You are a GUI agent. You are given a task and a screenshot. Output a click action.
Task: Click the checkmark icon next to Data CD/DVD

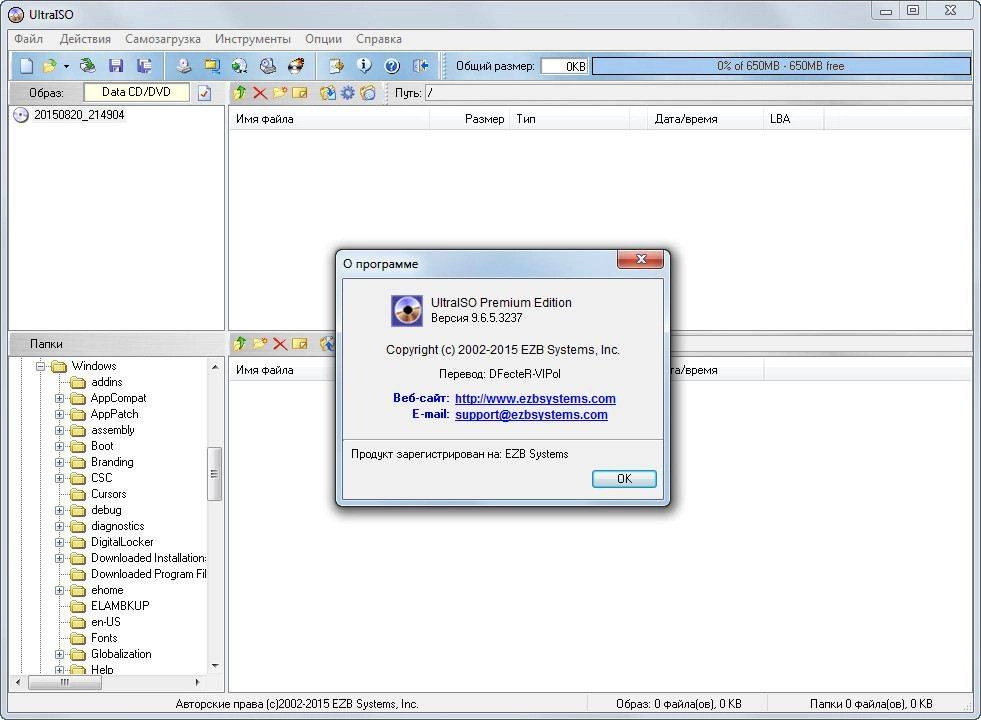click(x=204, y=93)
